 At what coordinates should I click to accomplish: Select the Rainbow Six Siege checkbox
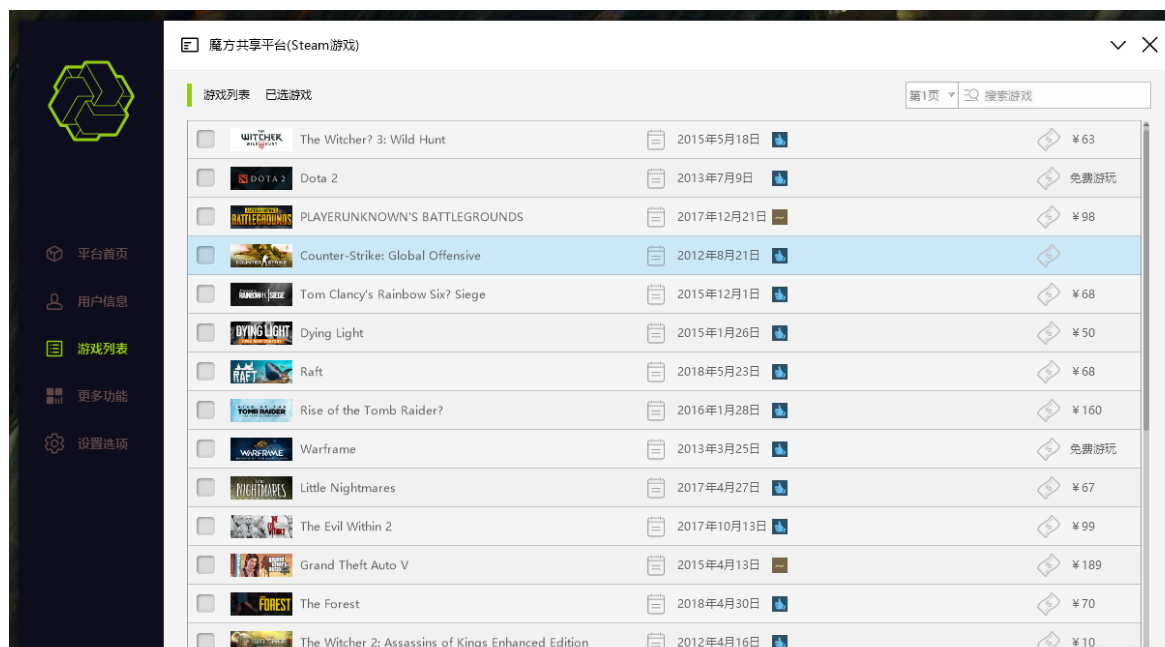(206, 294)
